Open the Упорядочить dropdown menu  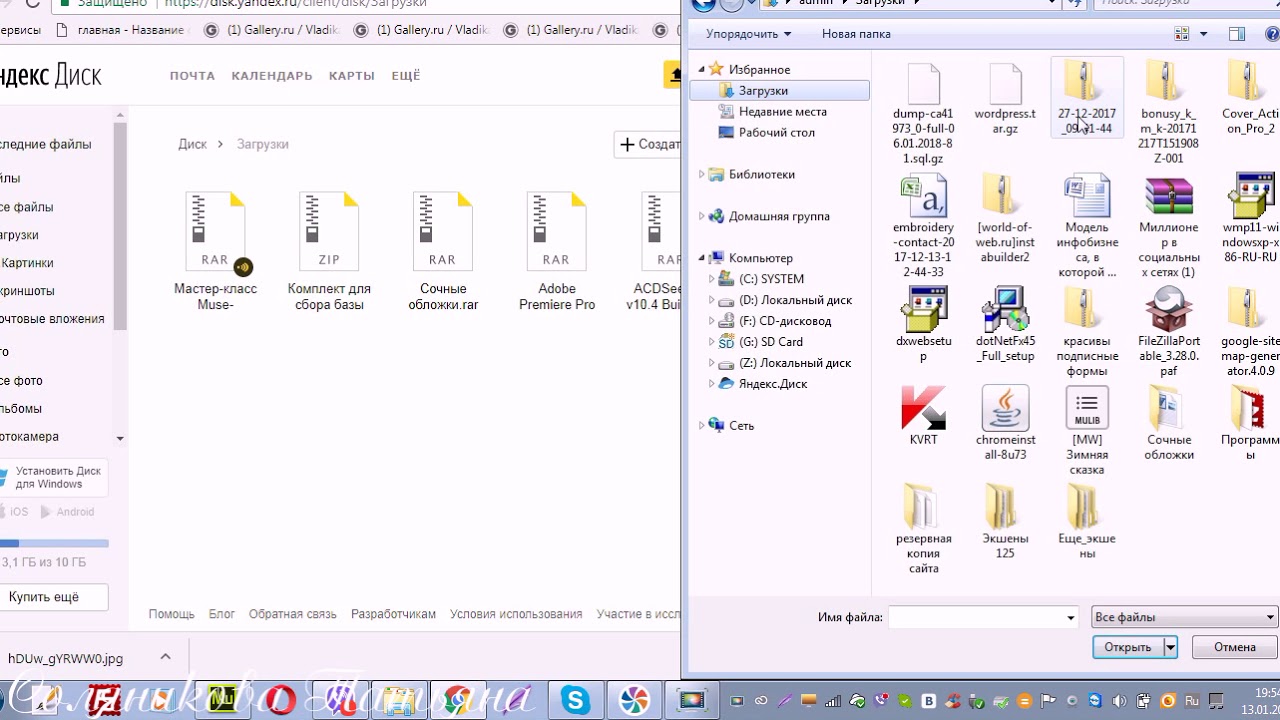748,34
